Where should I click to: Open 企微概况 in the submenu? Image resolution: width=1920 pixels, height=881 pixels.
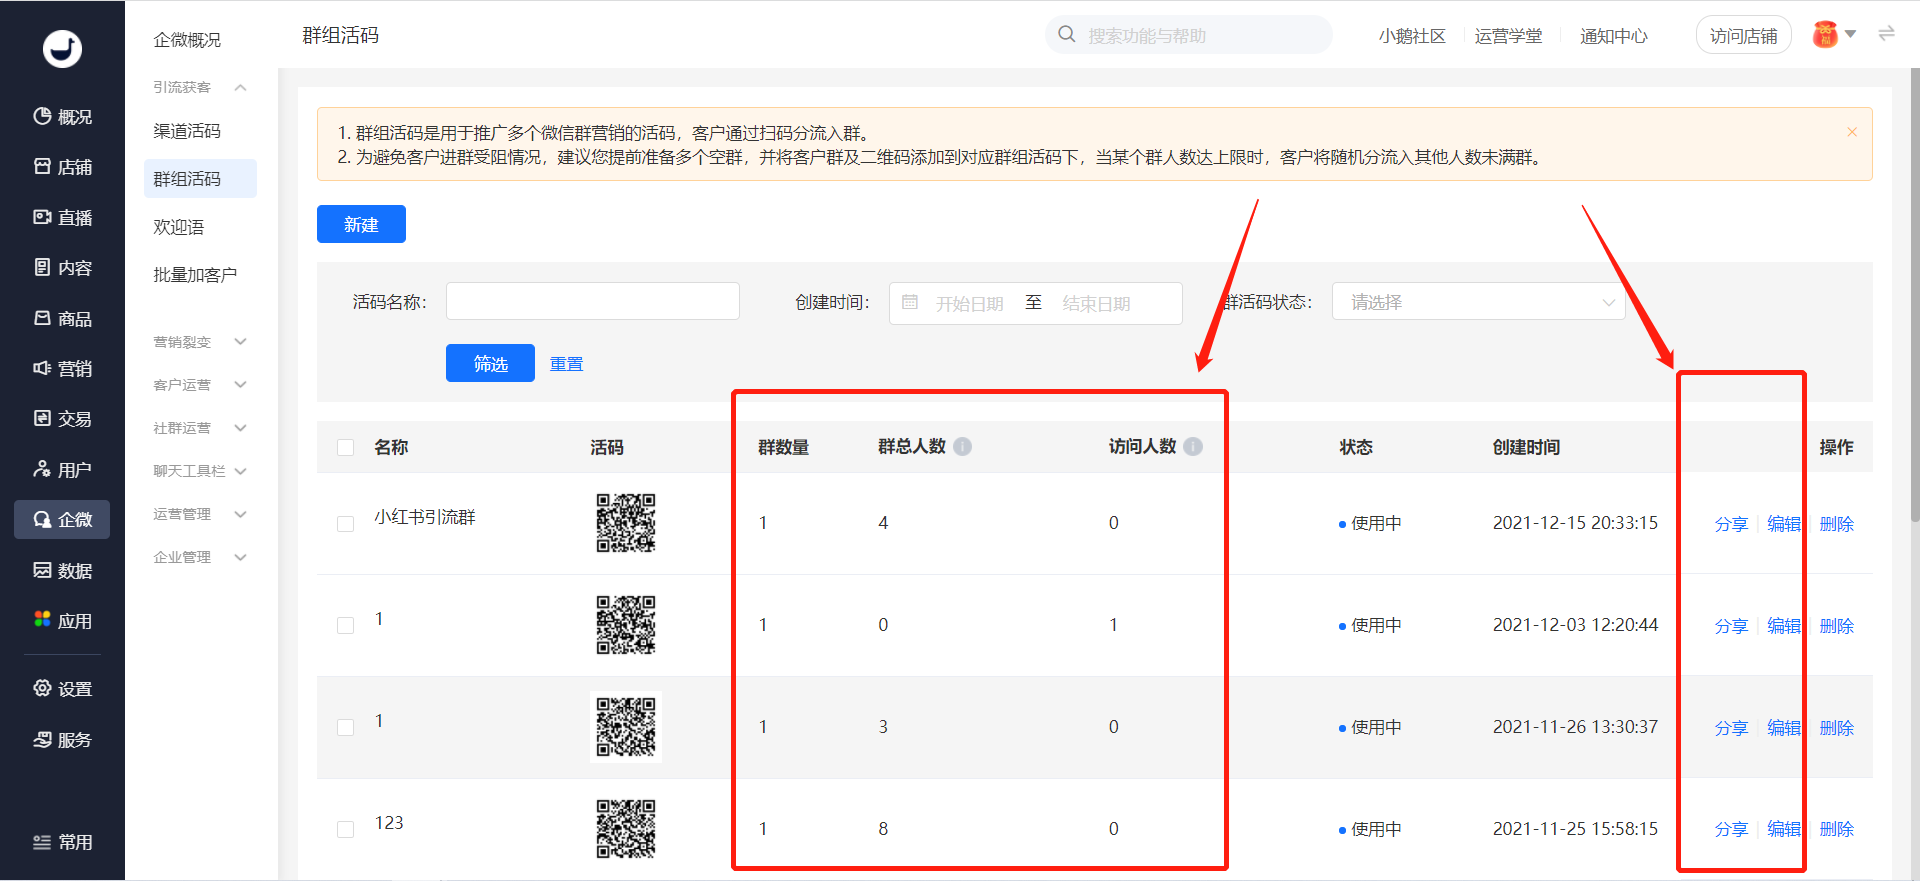tap(187, 40)
